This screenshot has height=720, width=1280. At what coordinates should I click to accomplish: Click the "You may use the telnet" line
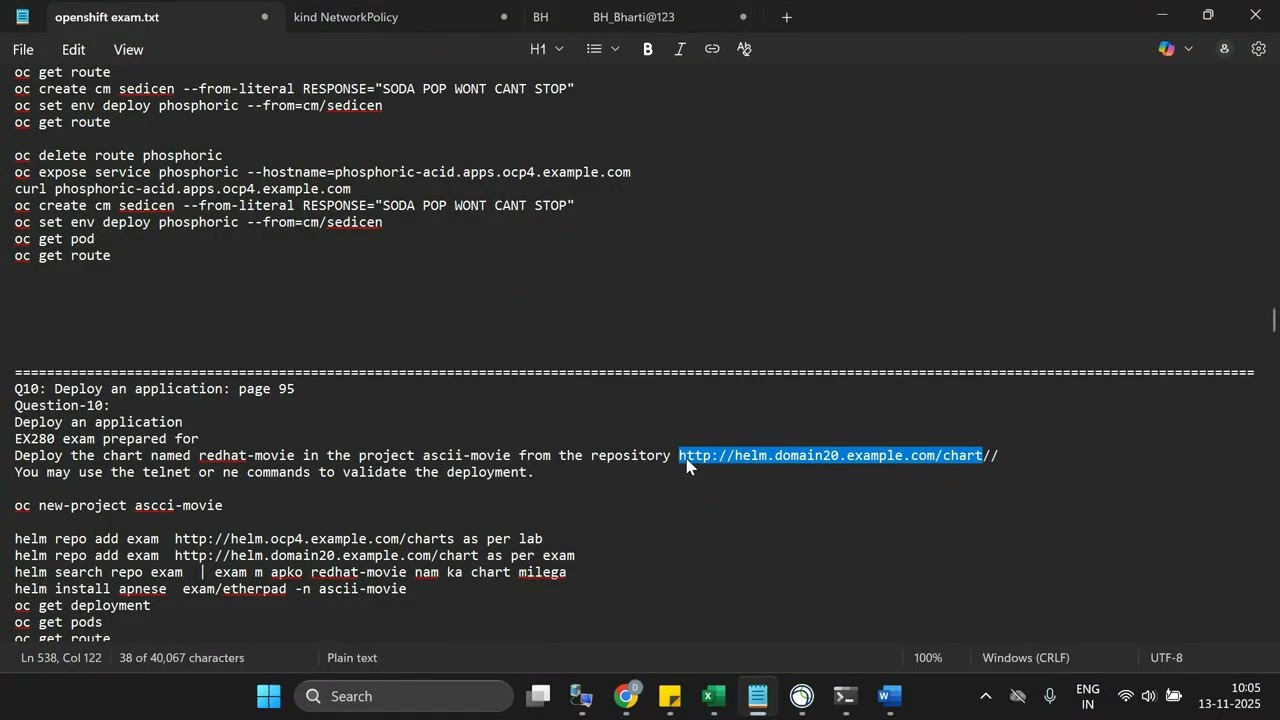[x=274, y=472]
